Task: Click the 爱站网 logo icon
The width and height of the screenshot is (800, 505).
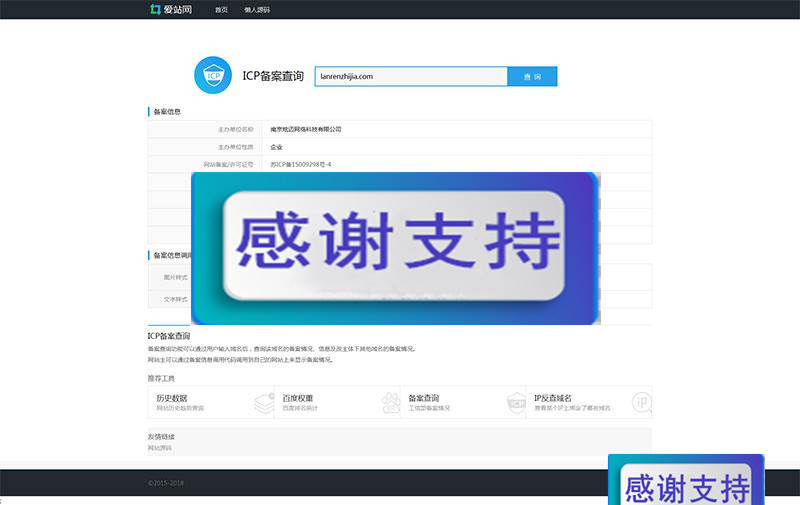Action: [x=155, y=9]
